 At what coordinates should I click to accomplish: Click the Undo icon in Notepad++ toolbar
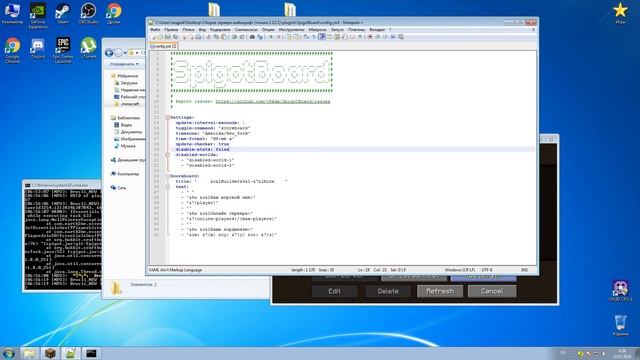click(234, 37)
